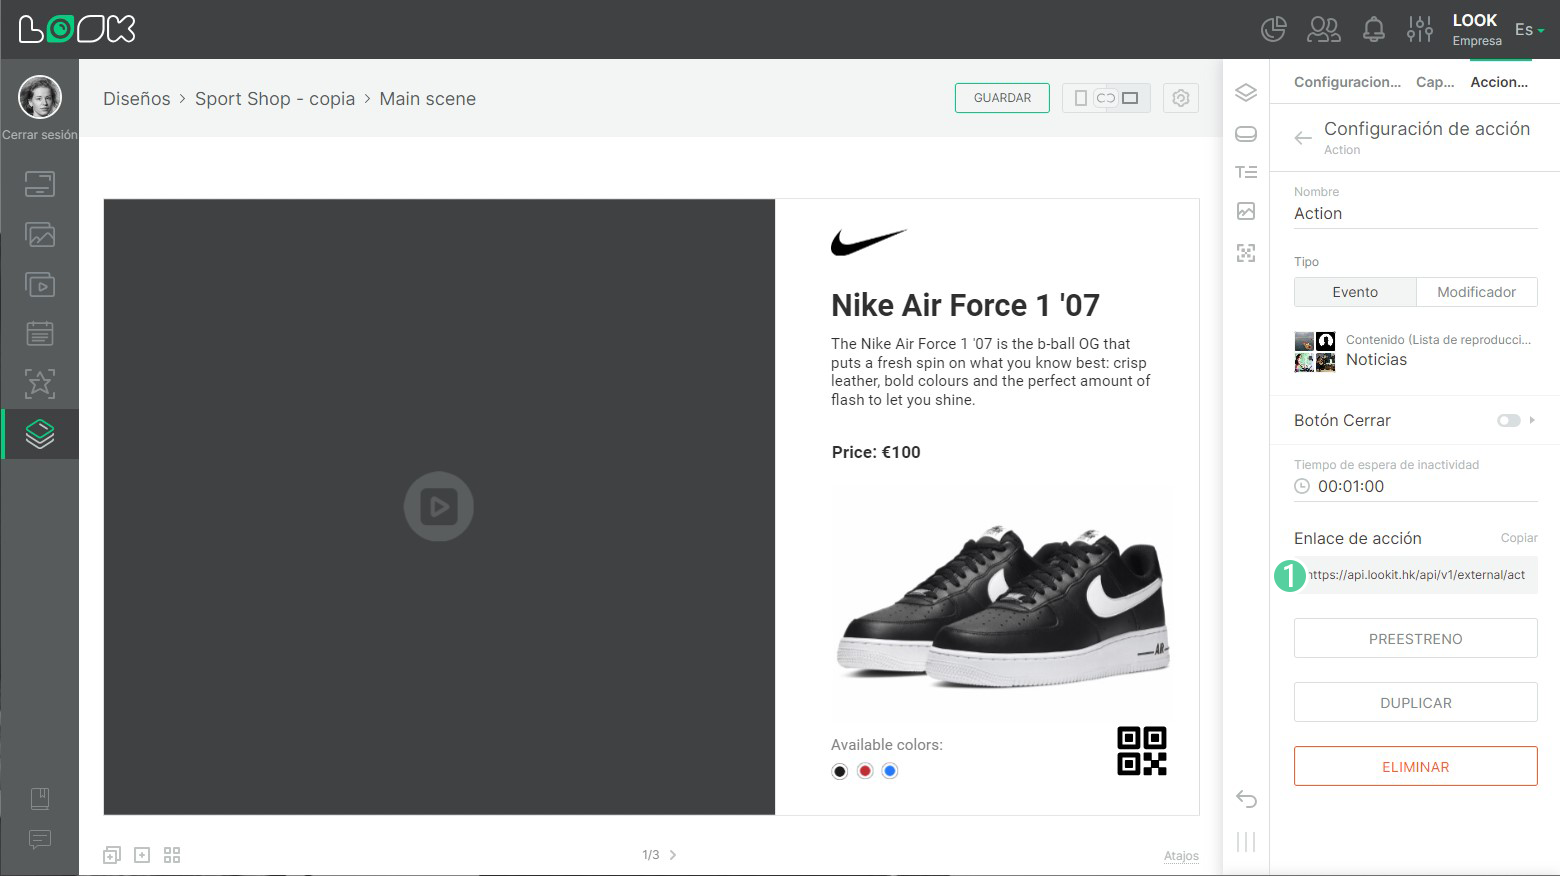The width and height of the screenshot is (1560, 876).
Task: Click the action link URL field
Action: click(1415, 575)
